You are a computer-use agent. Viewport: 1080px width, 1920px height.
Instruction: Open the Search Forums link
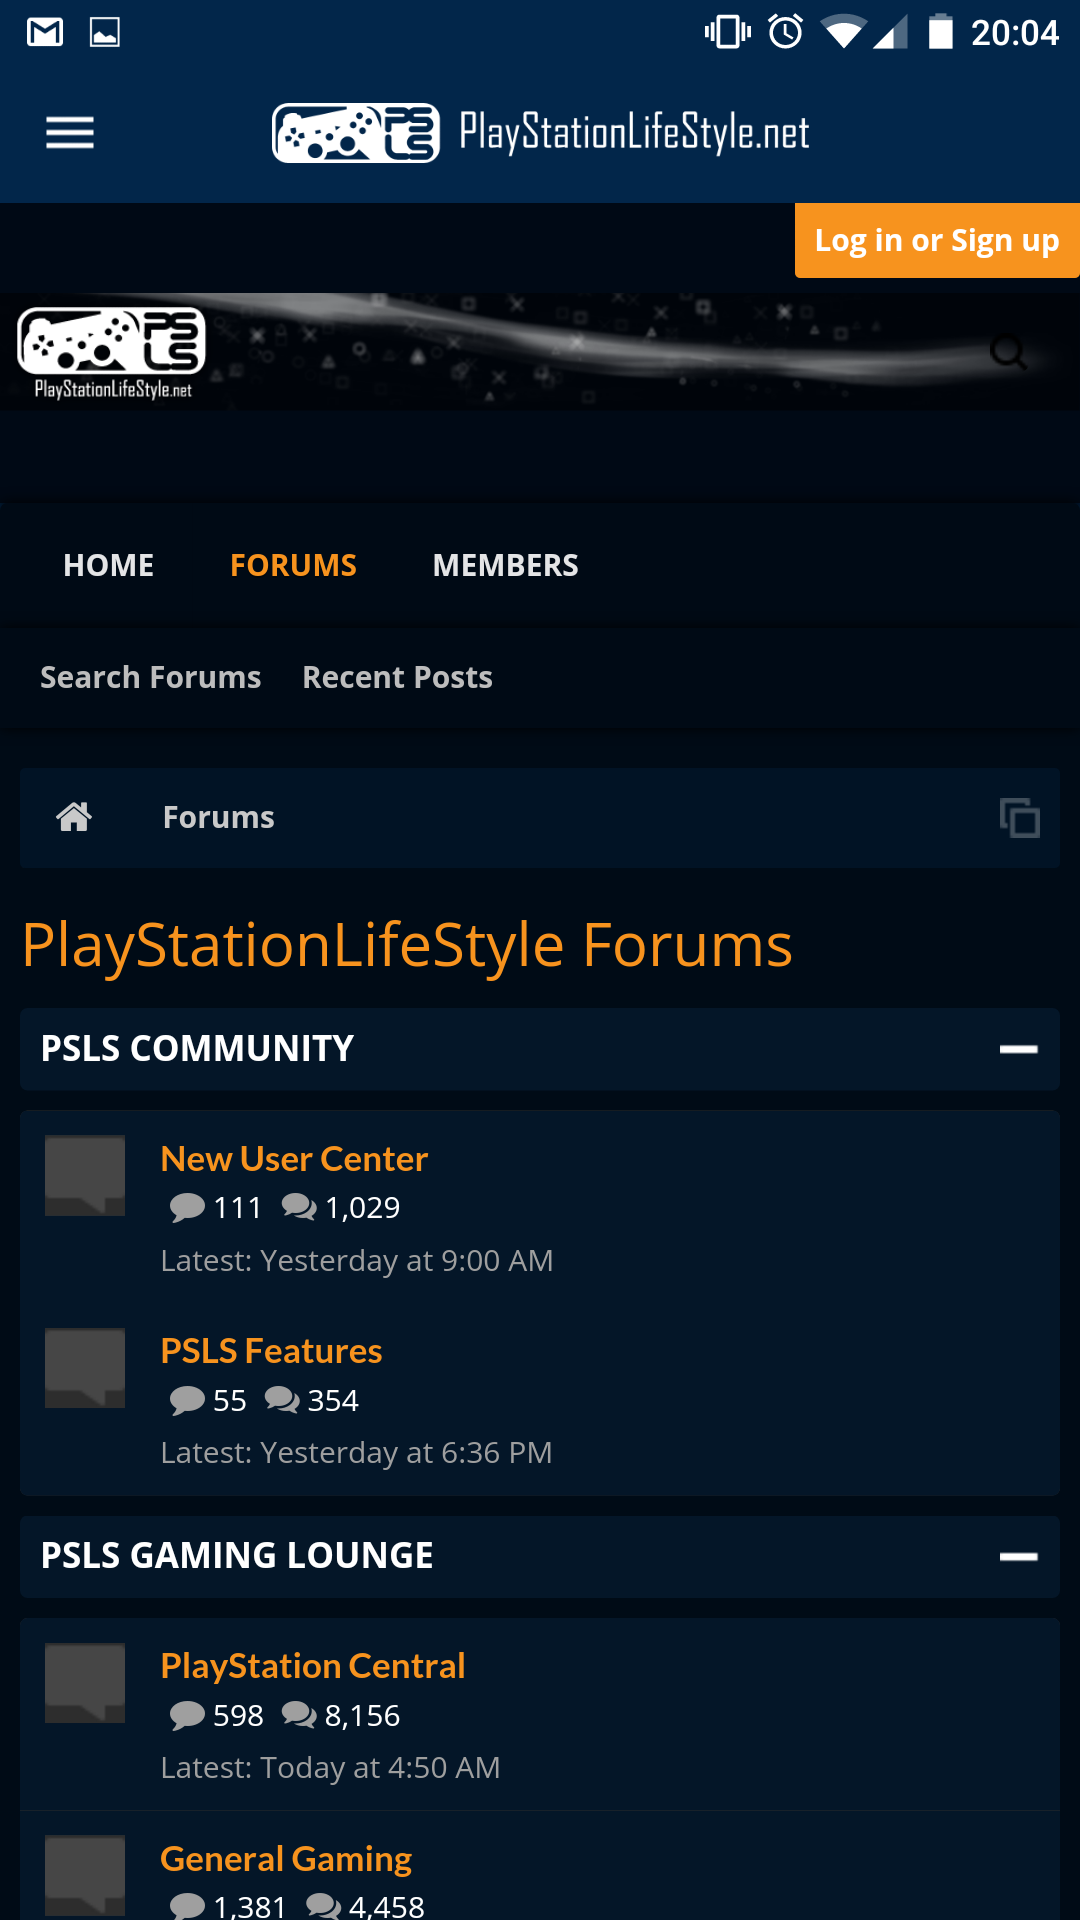[x=150, y=677]
